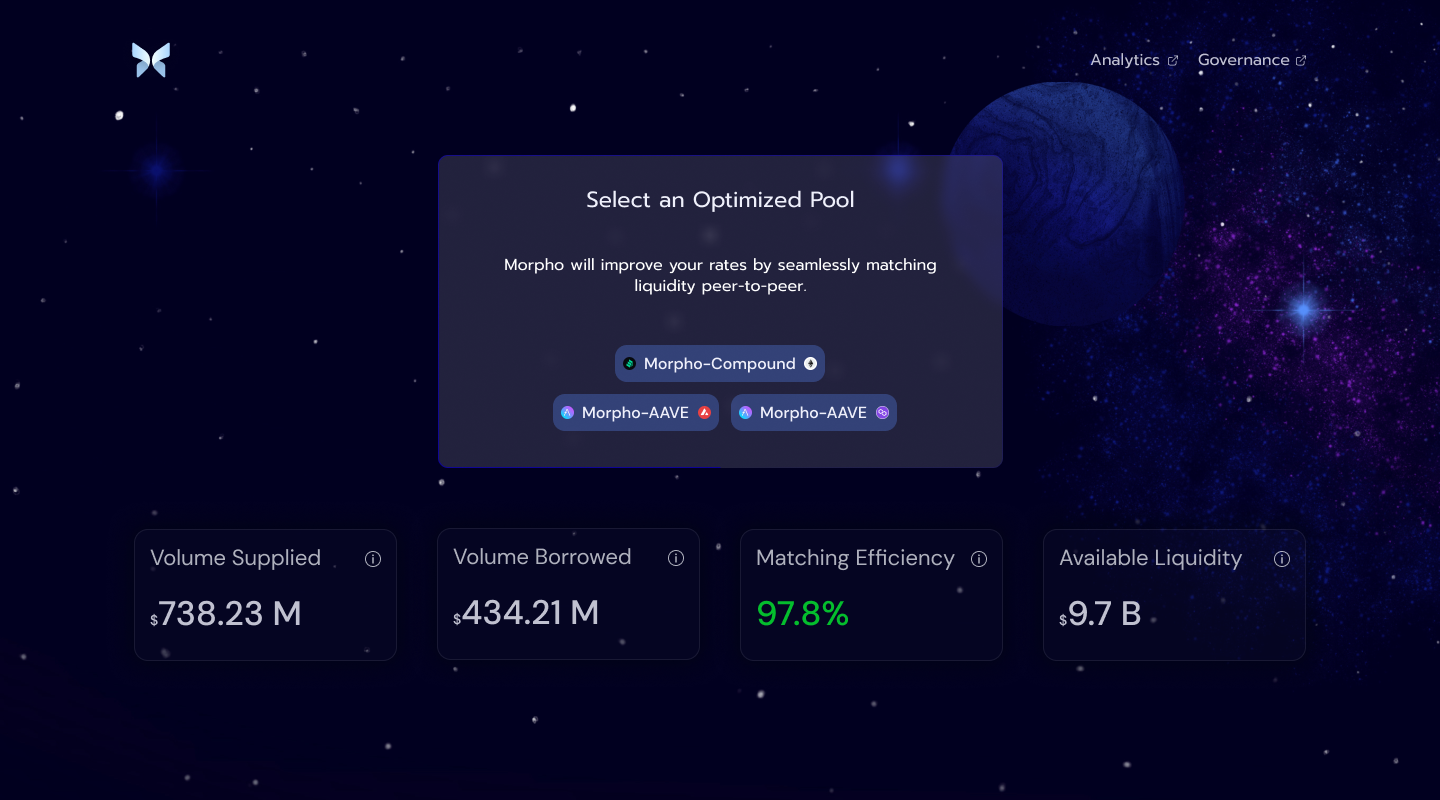Viewport: 1440px width, 800px height.
Task: Click the green 97.8% efficiency value
Action: tap(802, 614)
